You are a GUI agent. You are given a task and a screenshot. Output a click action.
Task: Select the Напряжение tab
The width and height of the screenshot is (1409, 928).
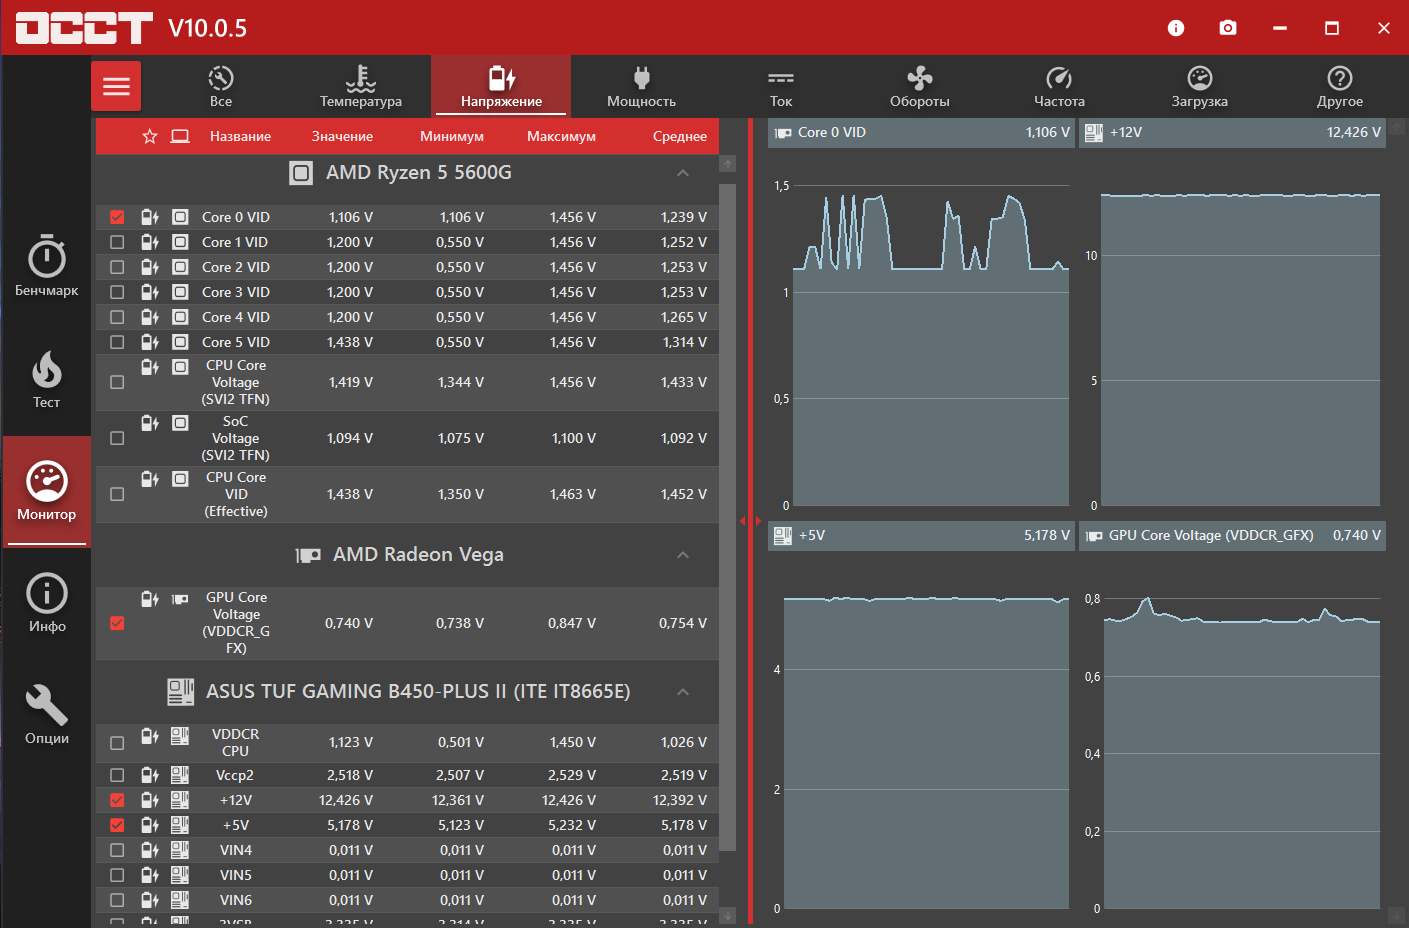[x=501, y=86]
